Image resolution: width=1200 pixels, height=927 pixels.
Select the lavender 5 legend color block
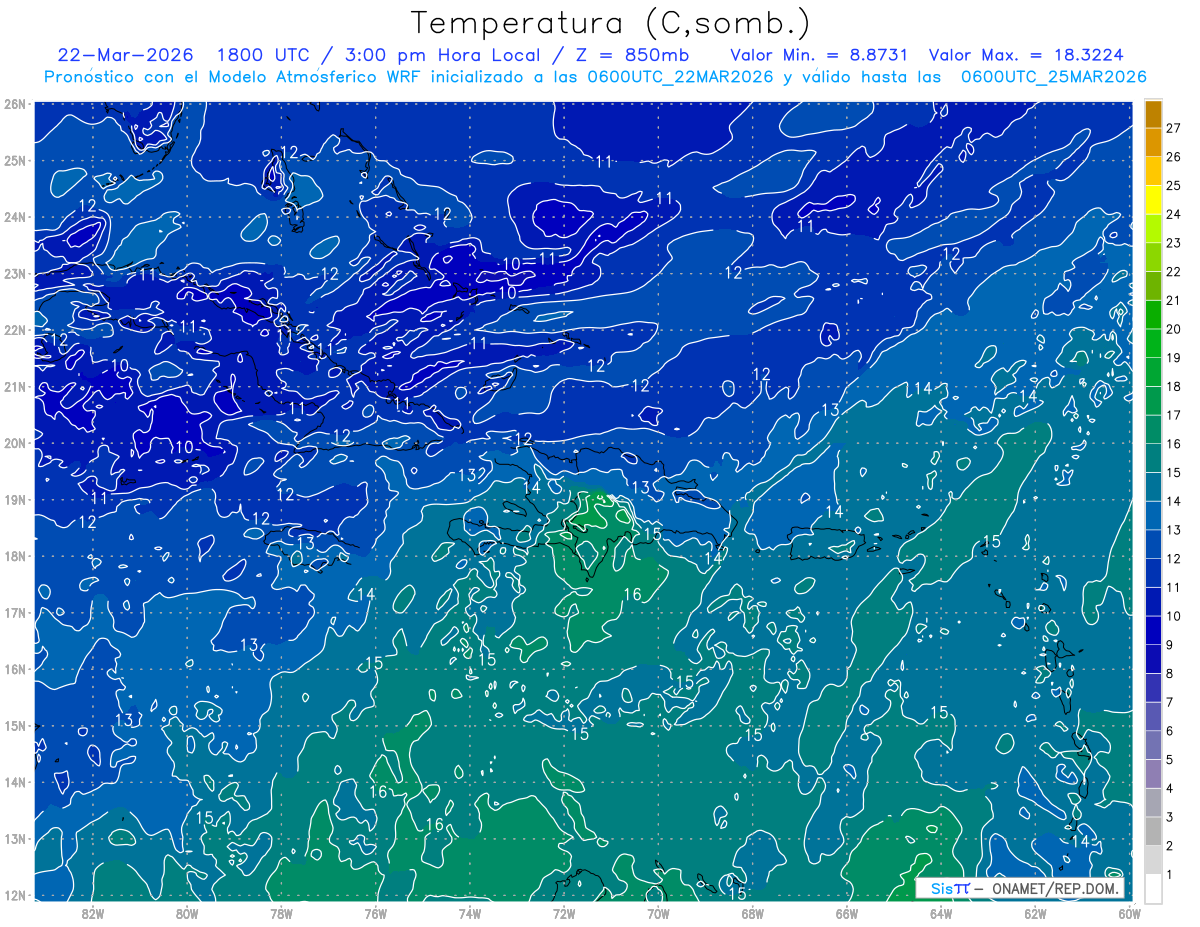(1153, 745)
